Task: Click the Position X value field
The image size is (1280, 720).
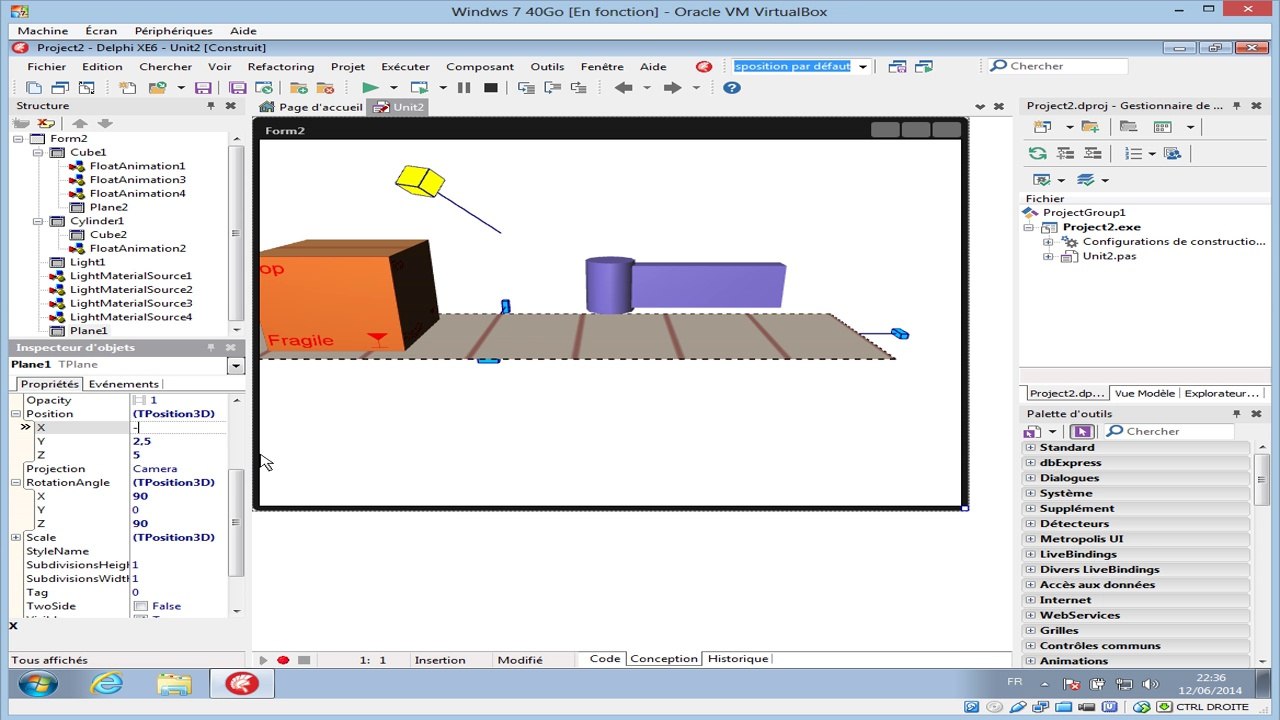Action: pos(180,427)
